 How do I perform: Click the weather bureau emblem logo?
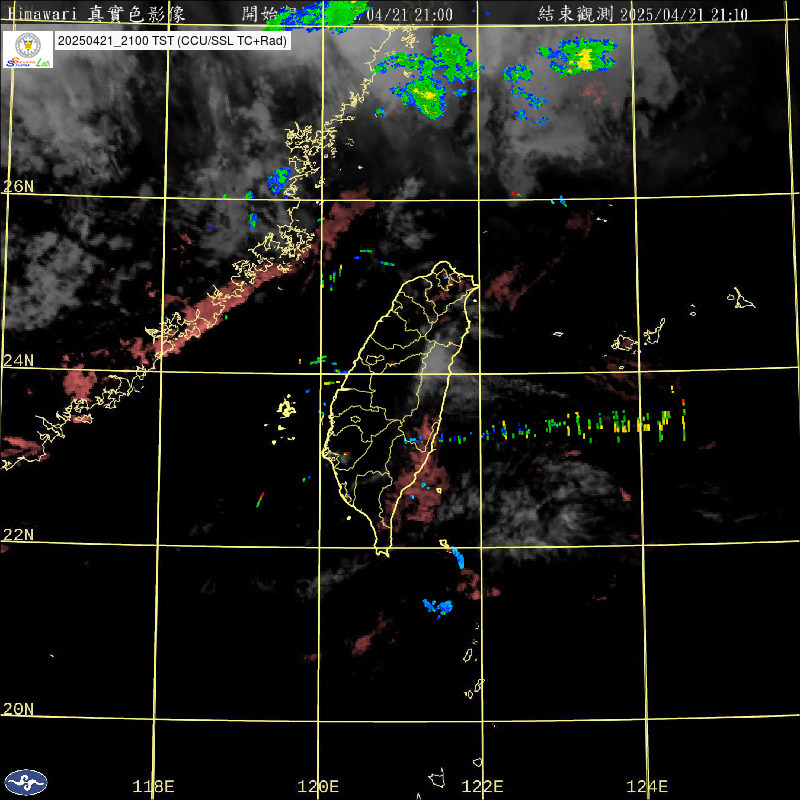click(26, 782)
